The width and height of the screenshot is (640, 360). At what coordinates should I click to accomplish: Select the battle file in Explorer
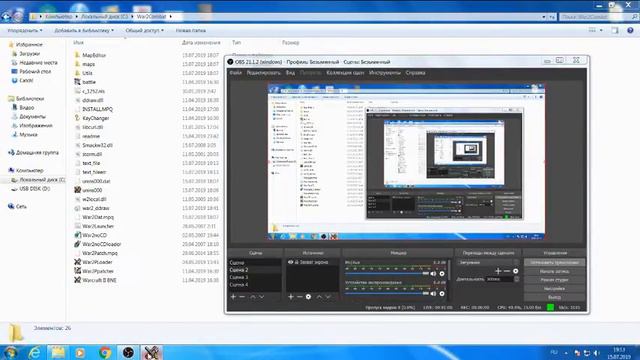(x=89, y=82)
